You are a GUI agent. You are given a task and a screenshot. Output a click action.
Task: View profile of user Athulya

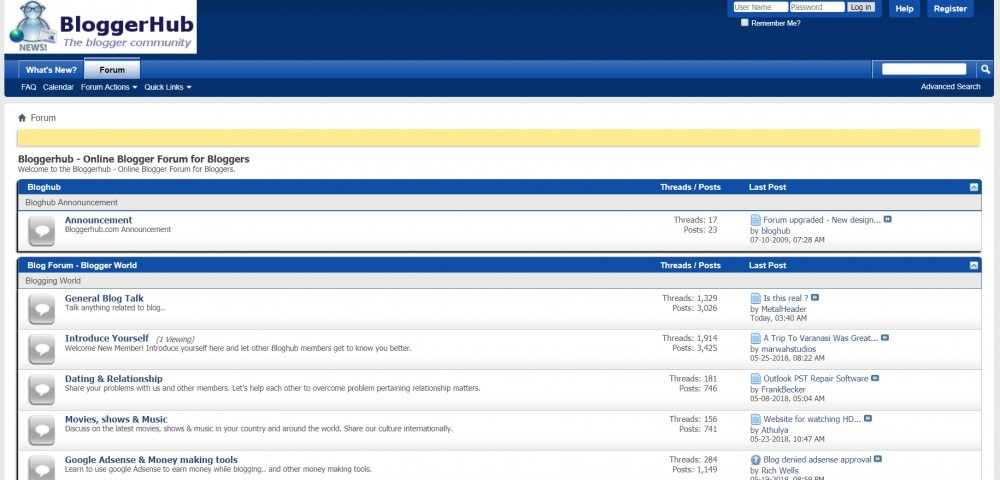774,430
